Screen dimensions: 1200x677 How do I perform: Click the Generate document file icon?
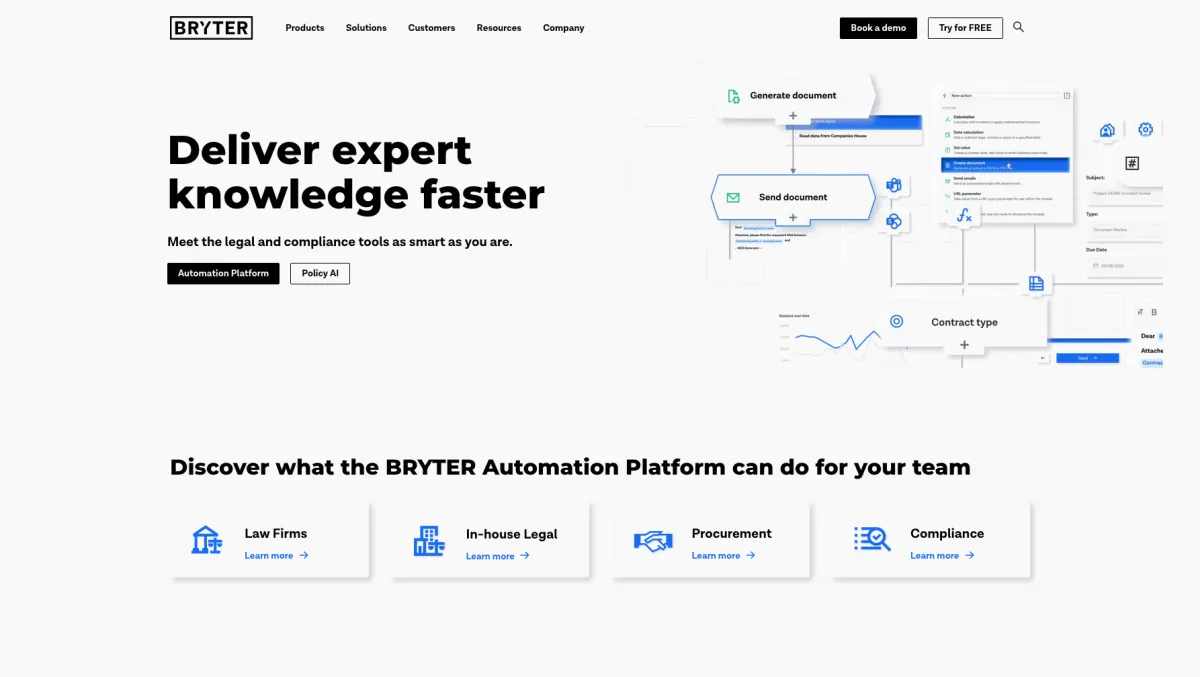click(733, 96)
